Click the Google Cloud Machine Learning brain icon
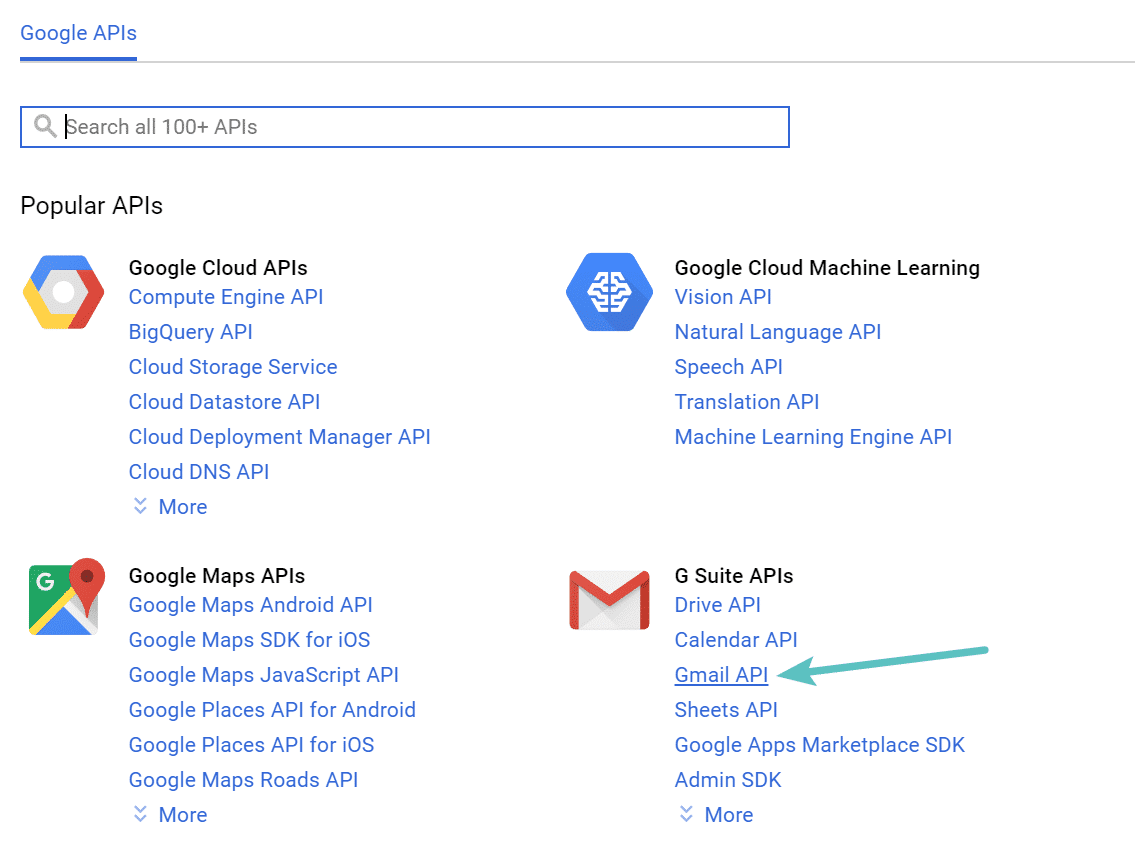This screenshot has height=851, width=1135. [x=609, y=292]
